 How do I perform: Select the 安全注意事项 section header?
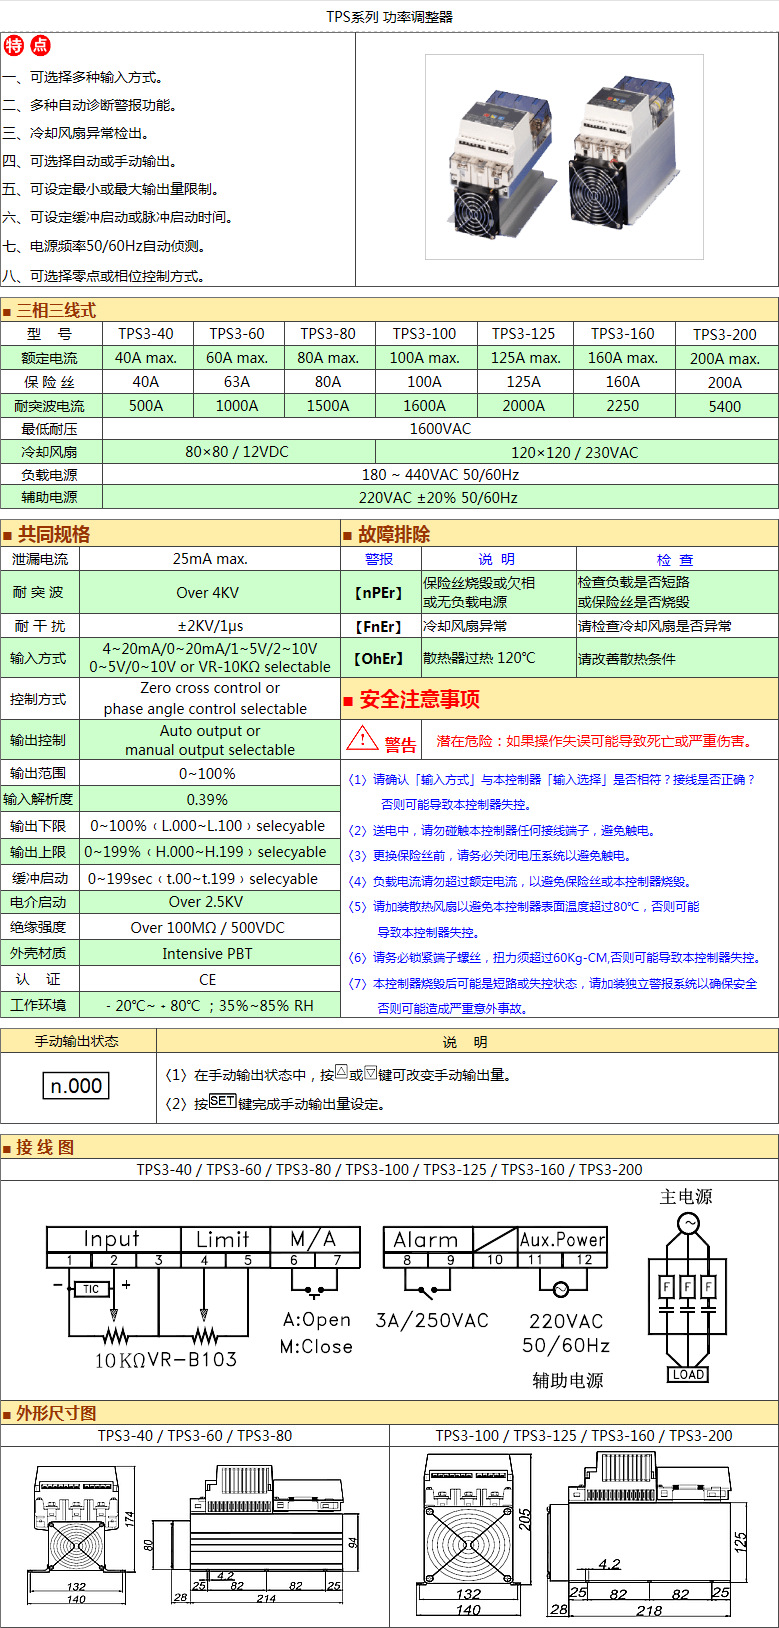420,699
